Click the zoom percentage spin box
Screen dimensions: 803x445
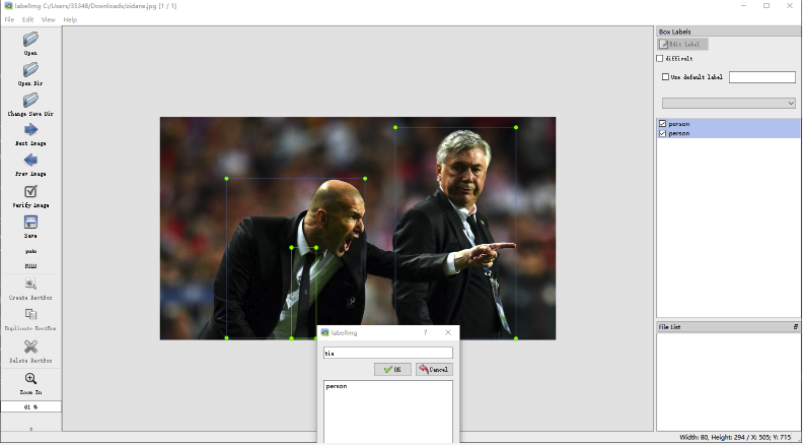pyautogui.click(x=31, y=407)
